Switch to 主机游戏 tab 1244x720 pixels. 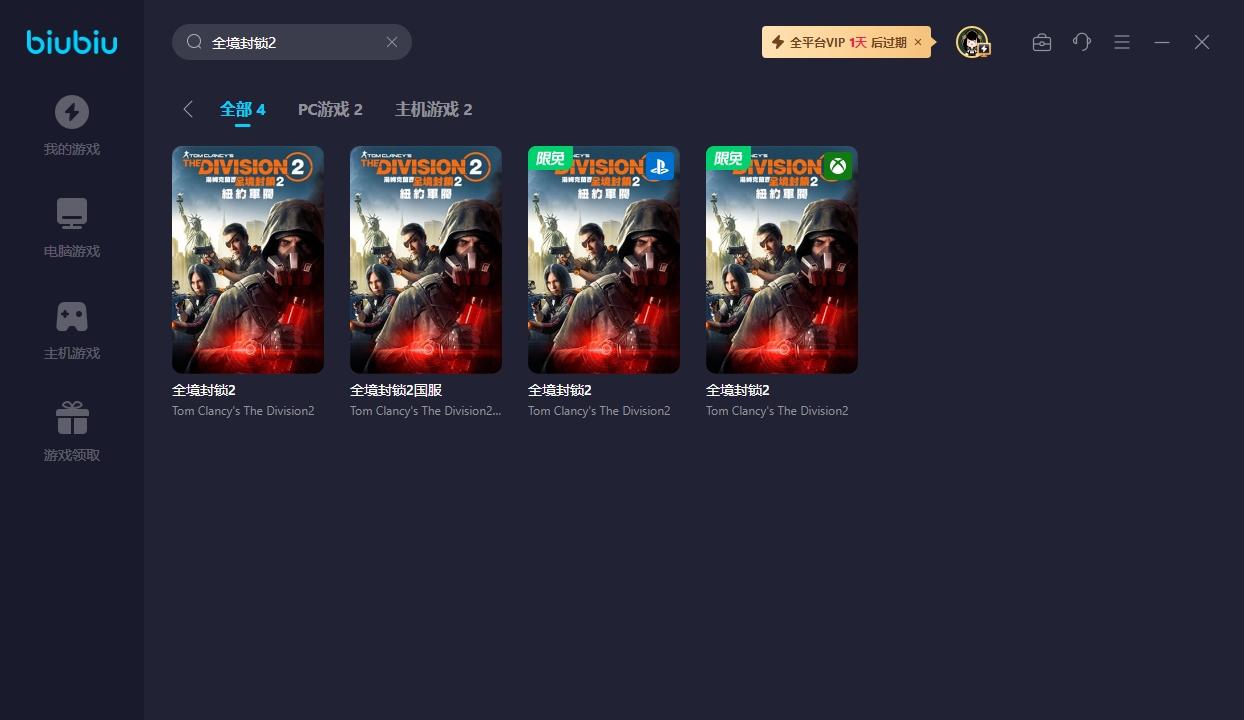coord(433,109)
